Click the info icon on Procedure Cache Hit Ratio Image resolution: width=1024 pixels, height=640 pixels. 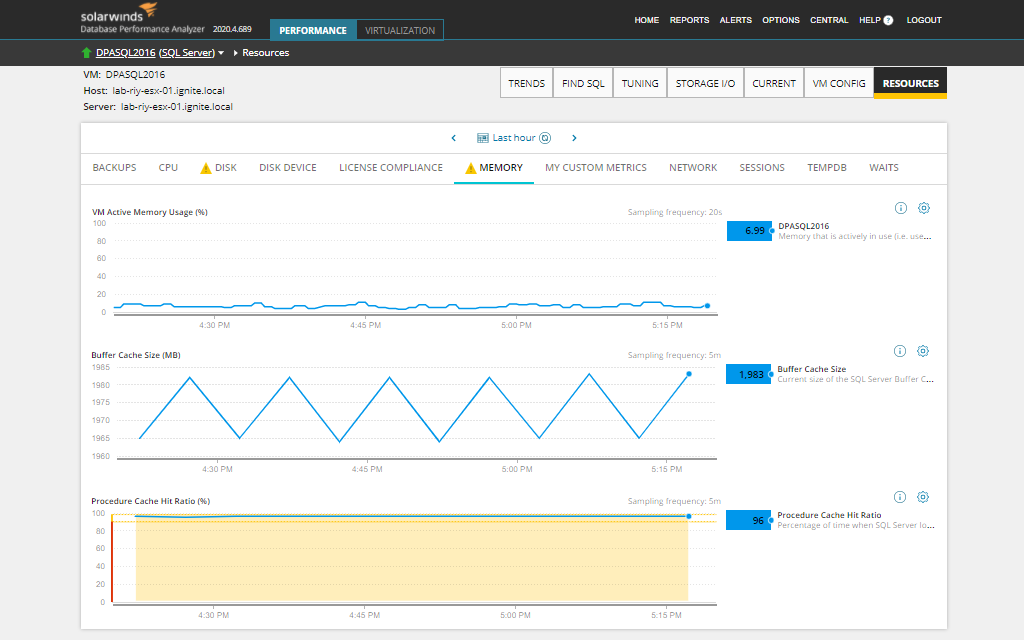(899, 497)
